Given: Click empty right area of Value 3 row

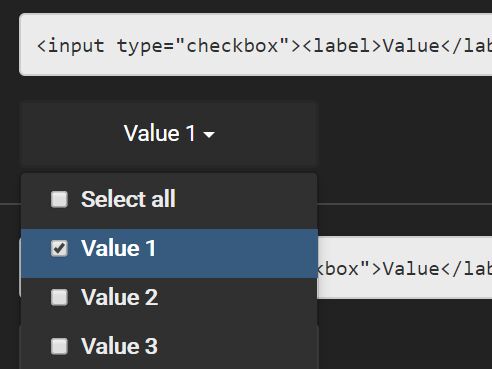Looking at the screenshot, I should click(x=237, y=348).
